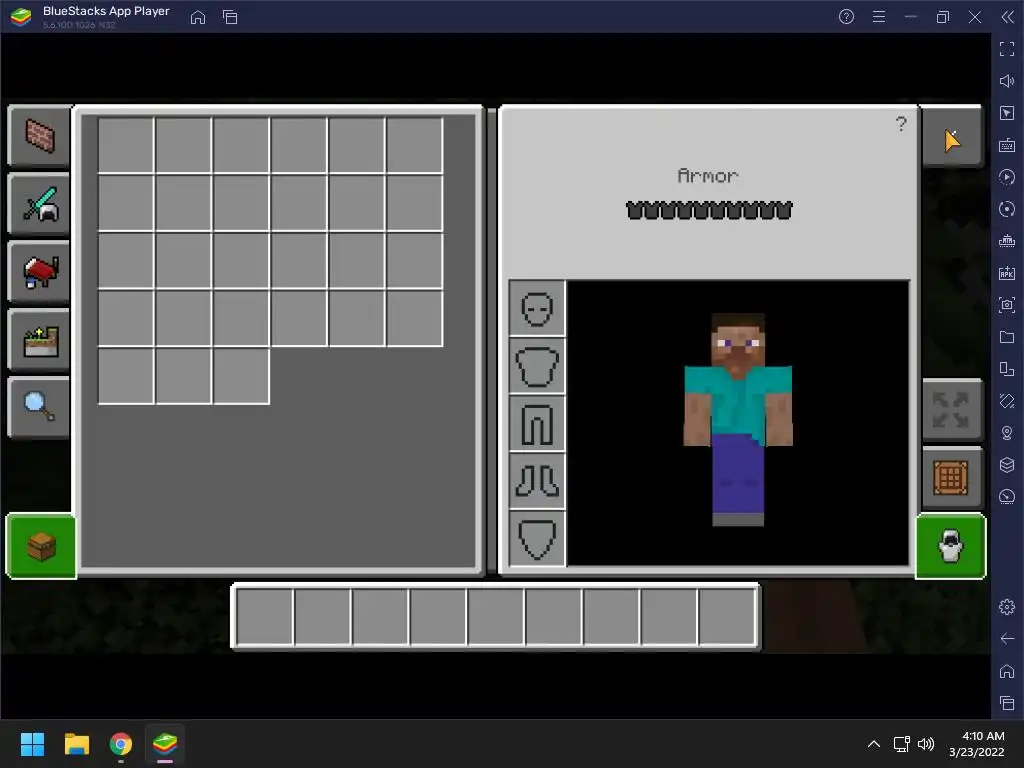Image resolution: width=1024 pixels, height=768 pixels.
Task: Open the Windows Start menu
Action: click(33, 744)
